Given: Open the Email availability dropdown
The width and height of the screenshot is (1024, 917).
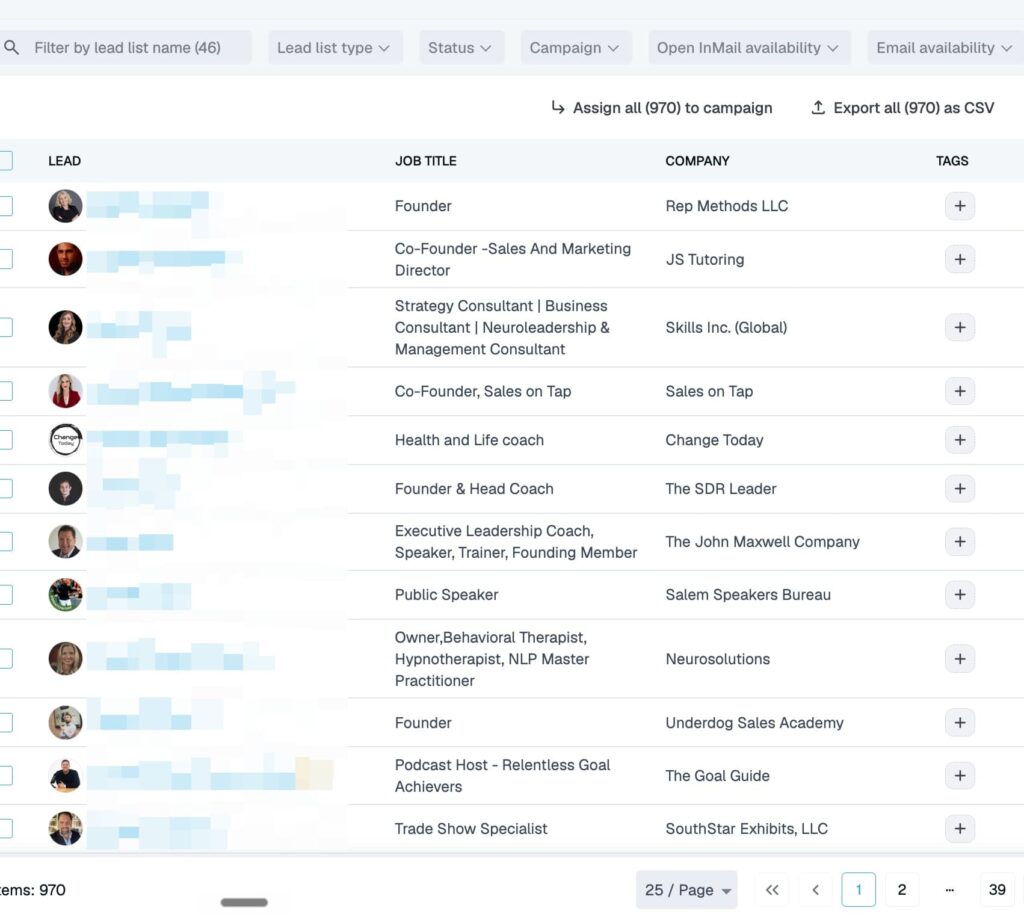Looking at the screenshot, I should pyautogui.click(x=945, y=48).
